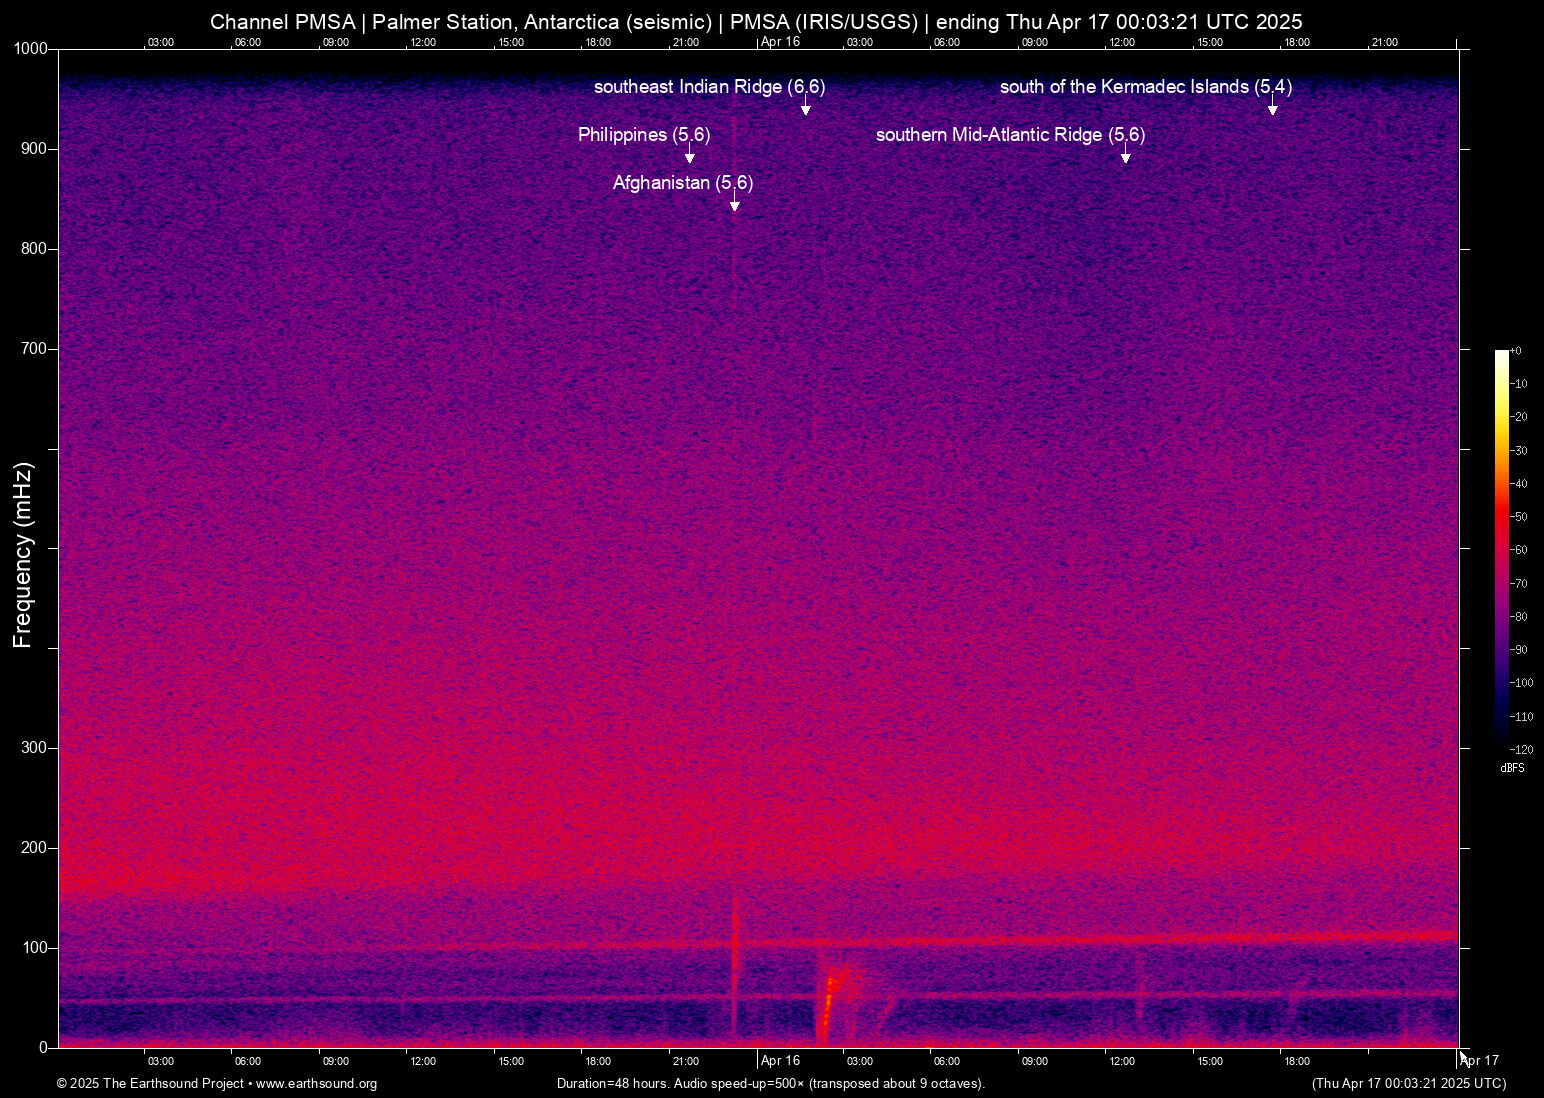Click the arrow below southeast Indian Ridge label

point(806,108)
